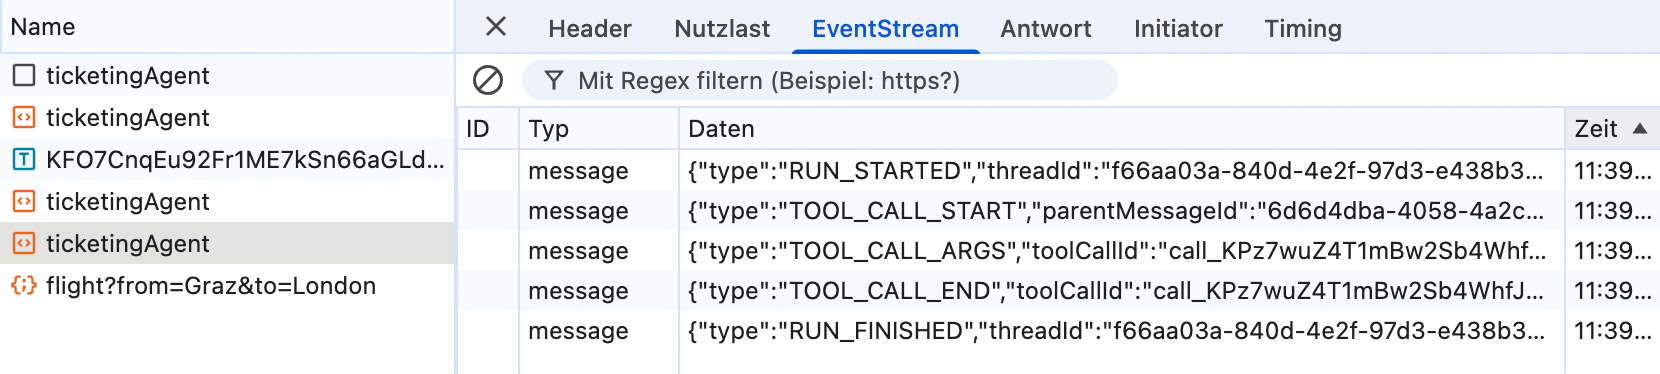Click the text-file icon of the KFO7CnqEu92Fr1ME7kSn66aGLd request
This screenshot has width=1660, height=374.
[x=24, y=159]
